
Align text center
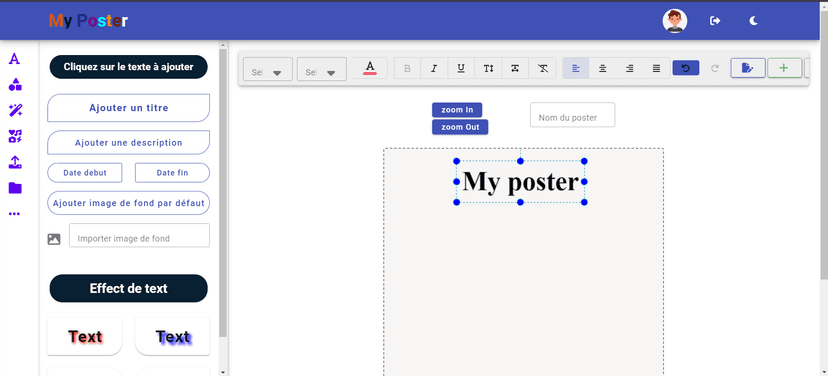coord(603,68)
